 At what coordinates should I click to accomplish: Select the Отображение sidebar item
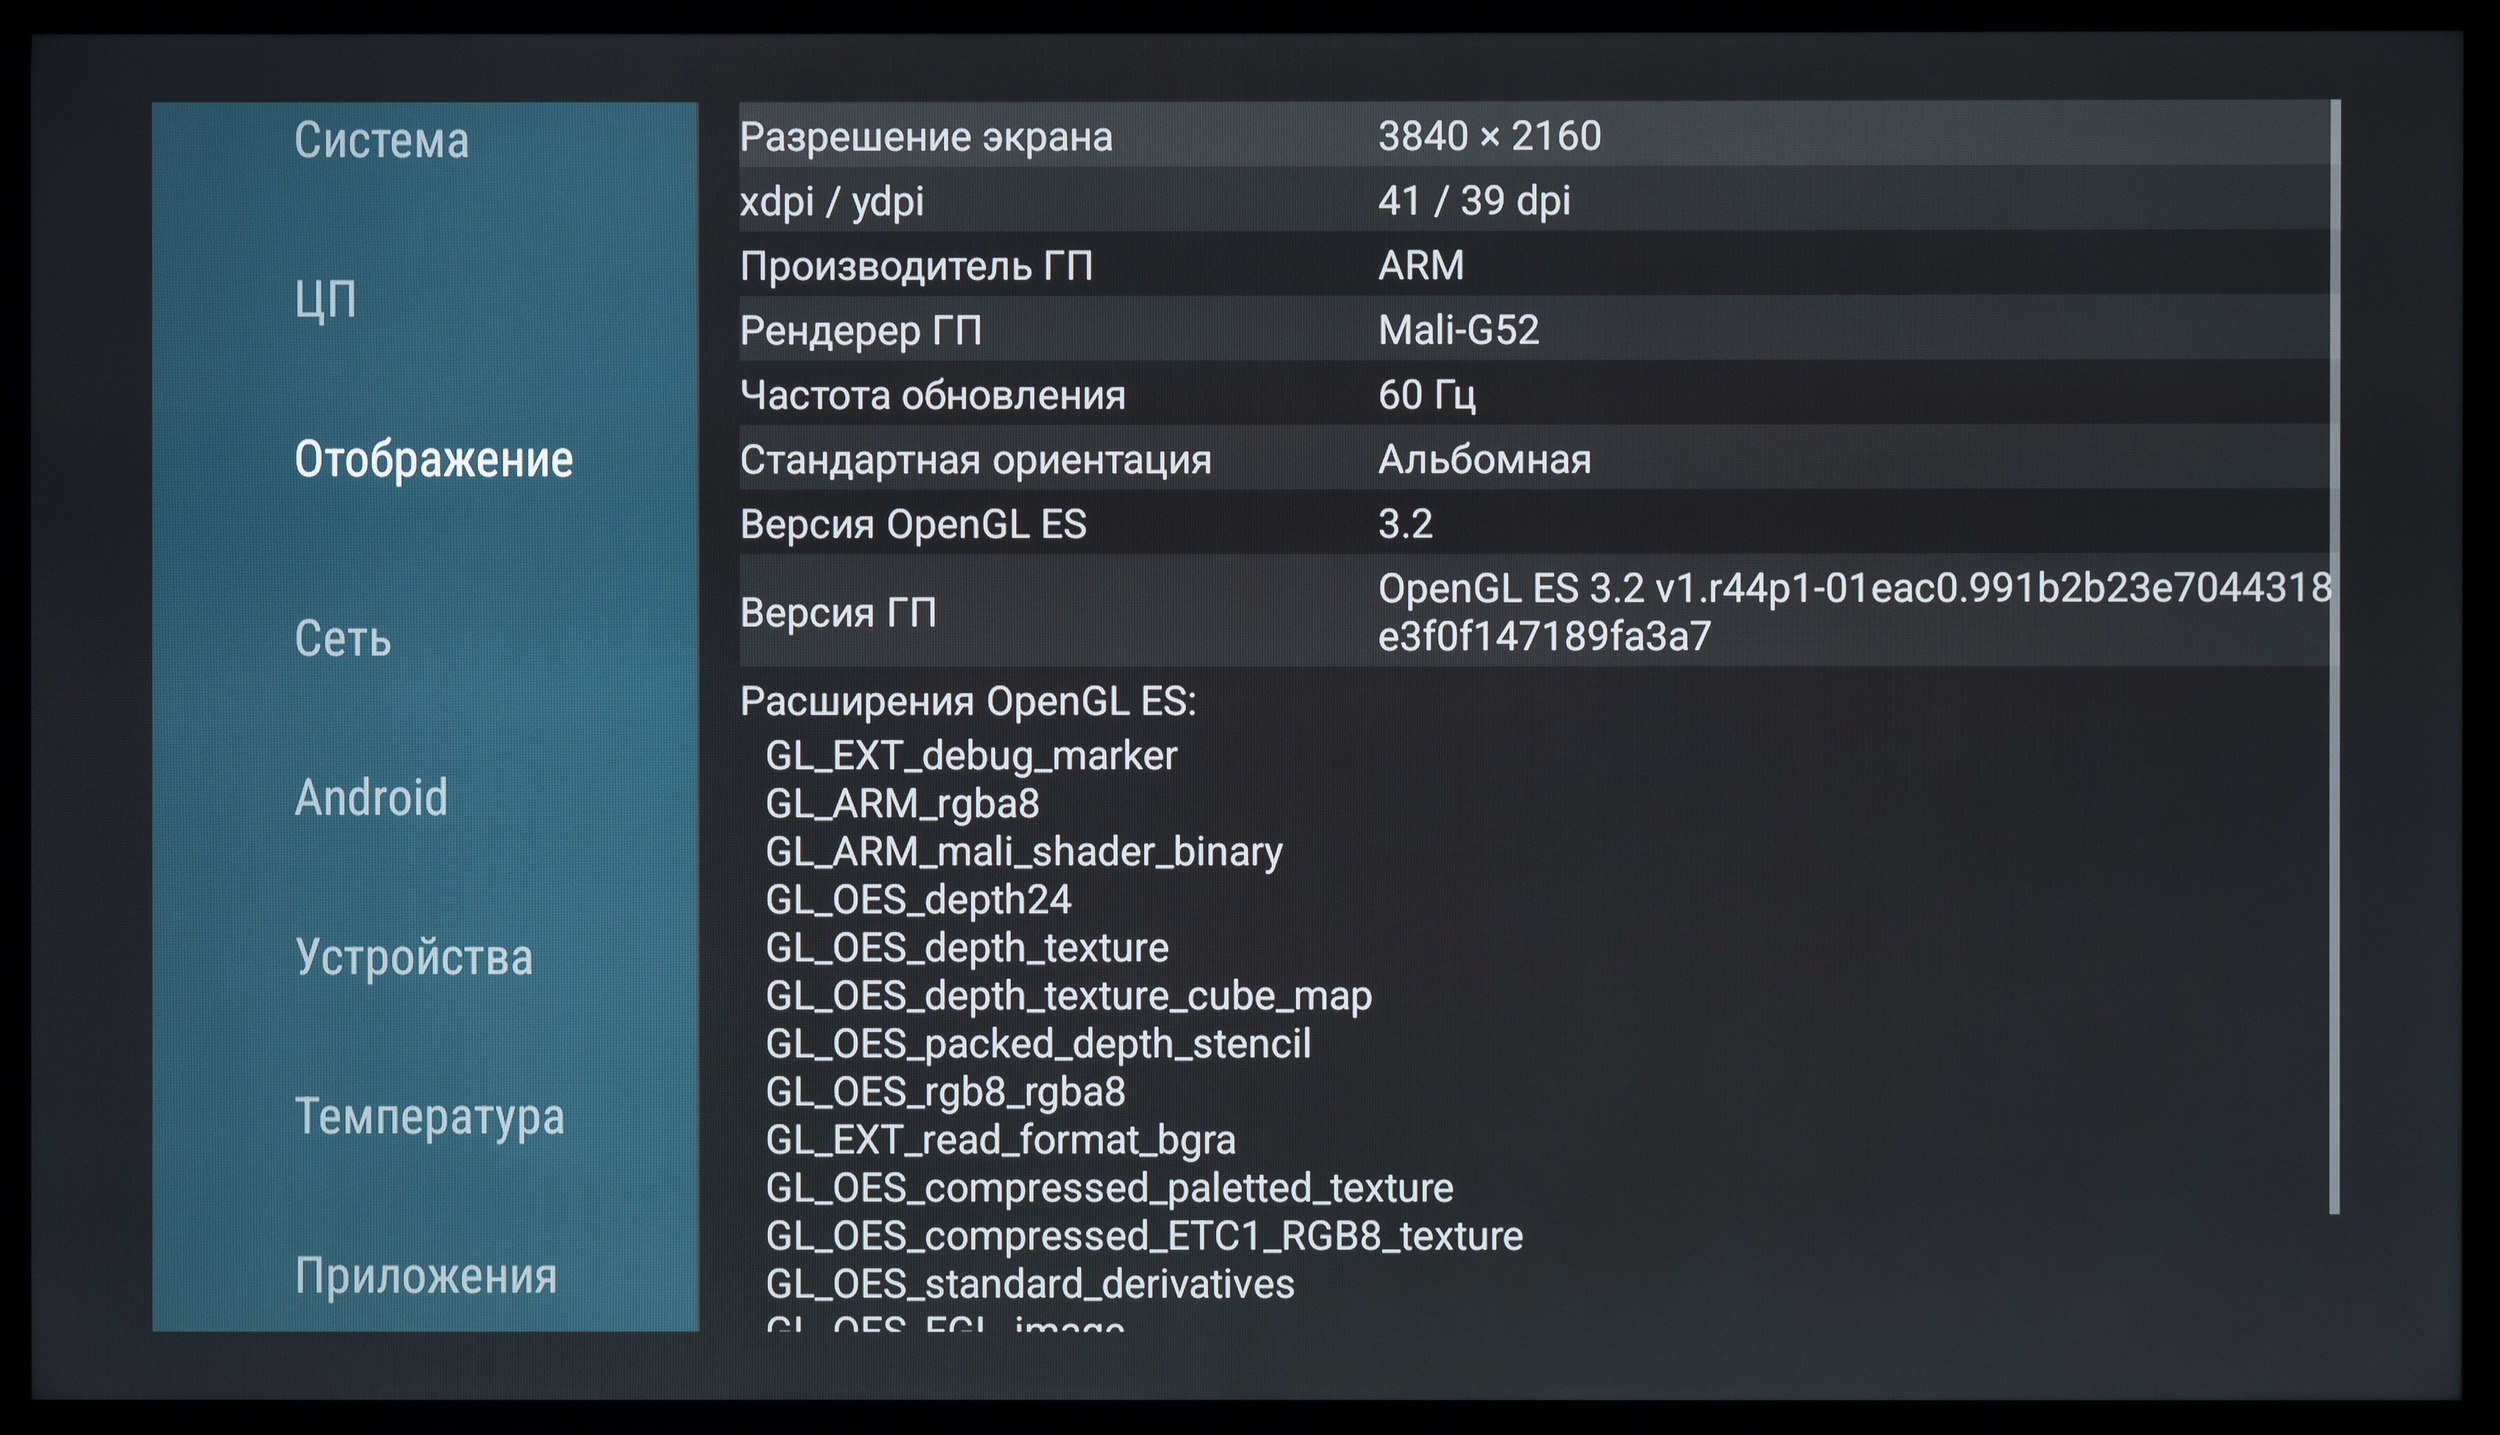pyautogui.click(x=433, y=459)
